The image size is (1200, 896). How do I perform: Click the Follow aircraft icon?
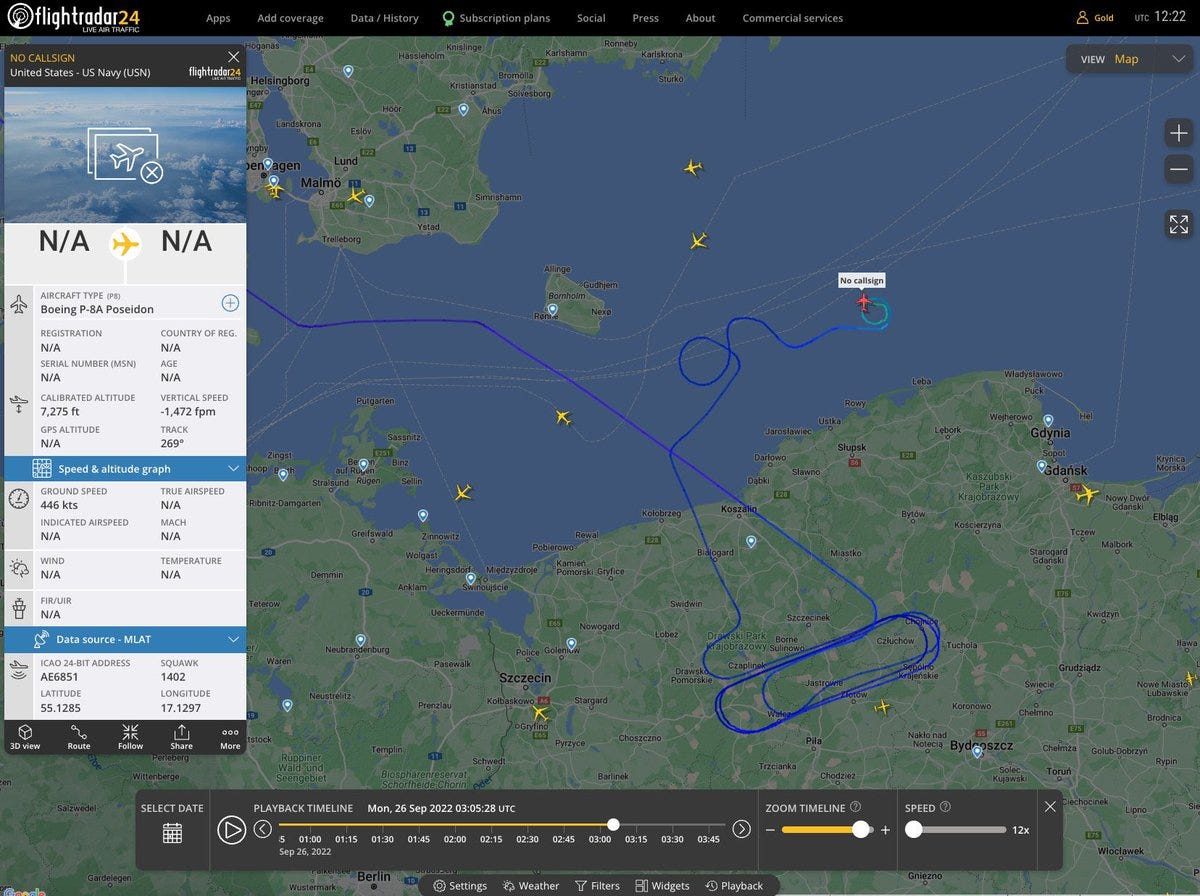(130, 737)
